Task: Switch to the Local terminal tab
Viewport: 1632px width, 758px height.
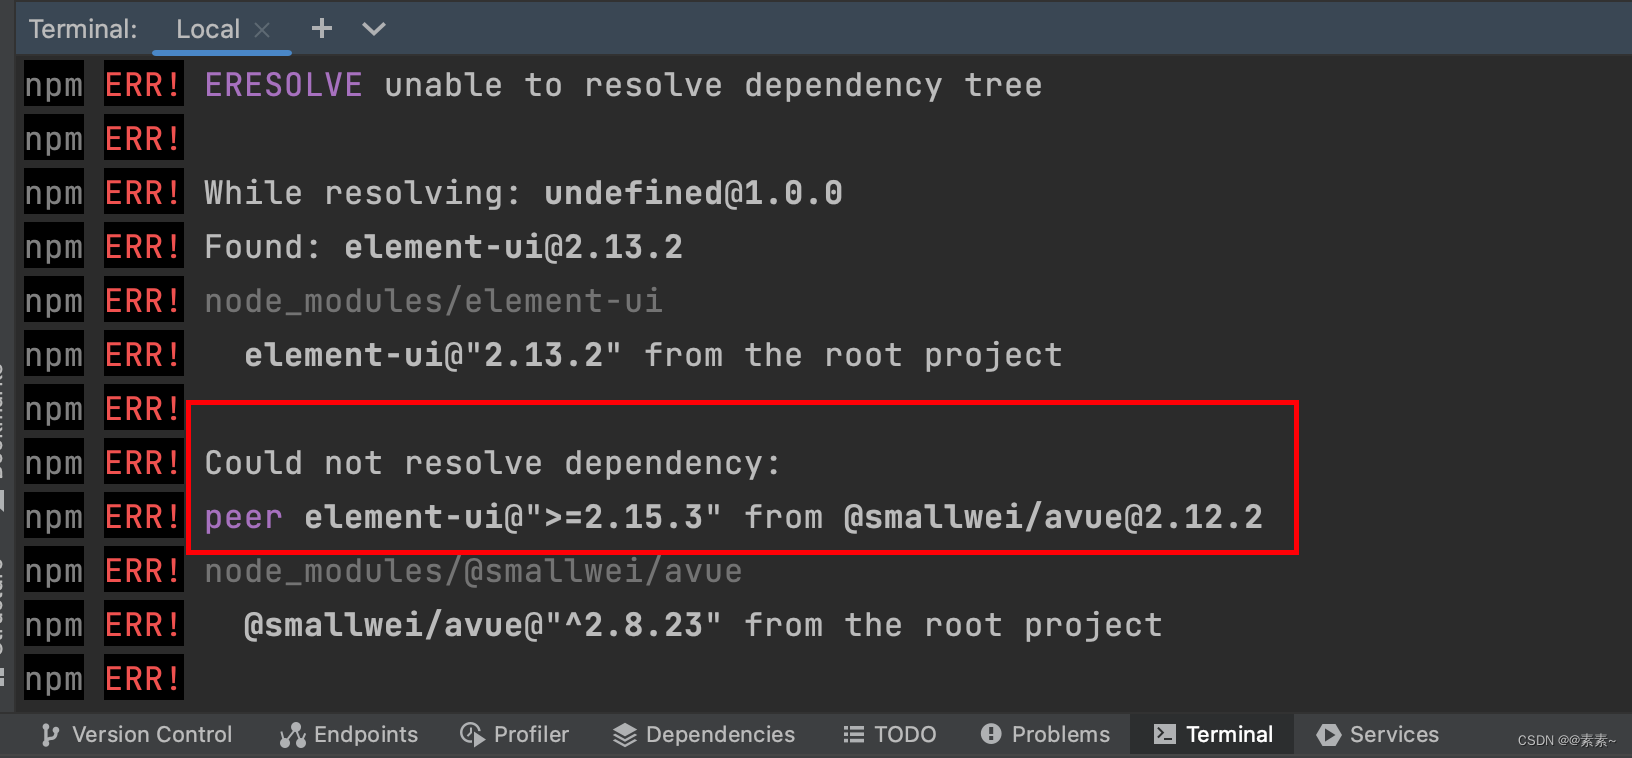Action: (208, 29)
